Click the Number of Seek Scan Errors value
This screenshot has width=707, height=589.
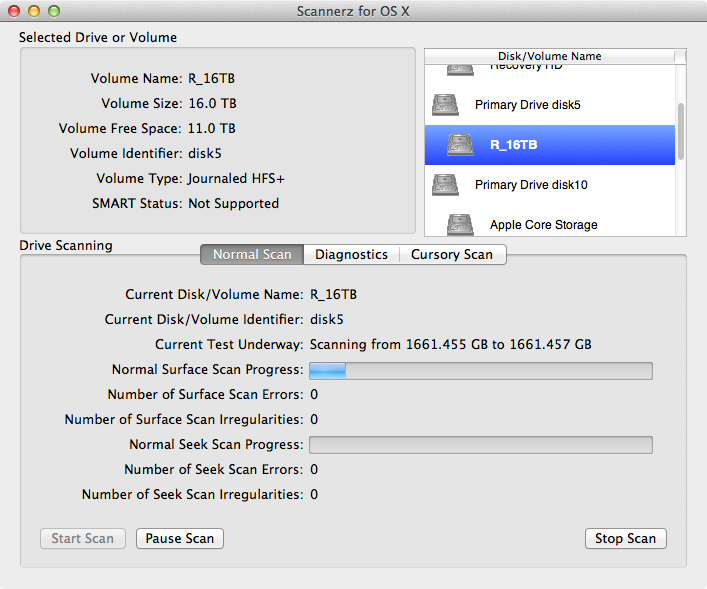[x=314, y=469]
